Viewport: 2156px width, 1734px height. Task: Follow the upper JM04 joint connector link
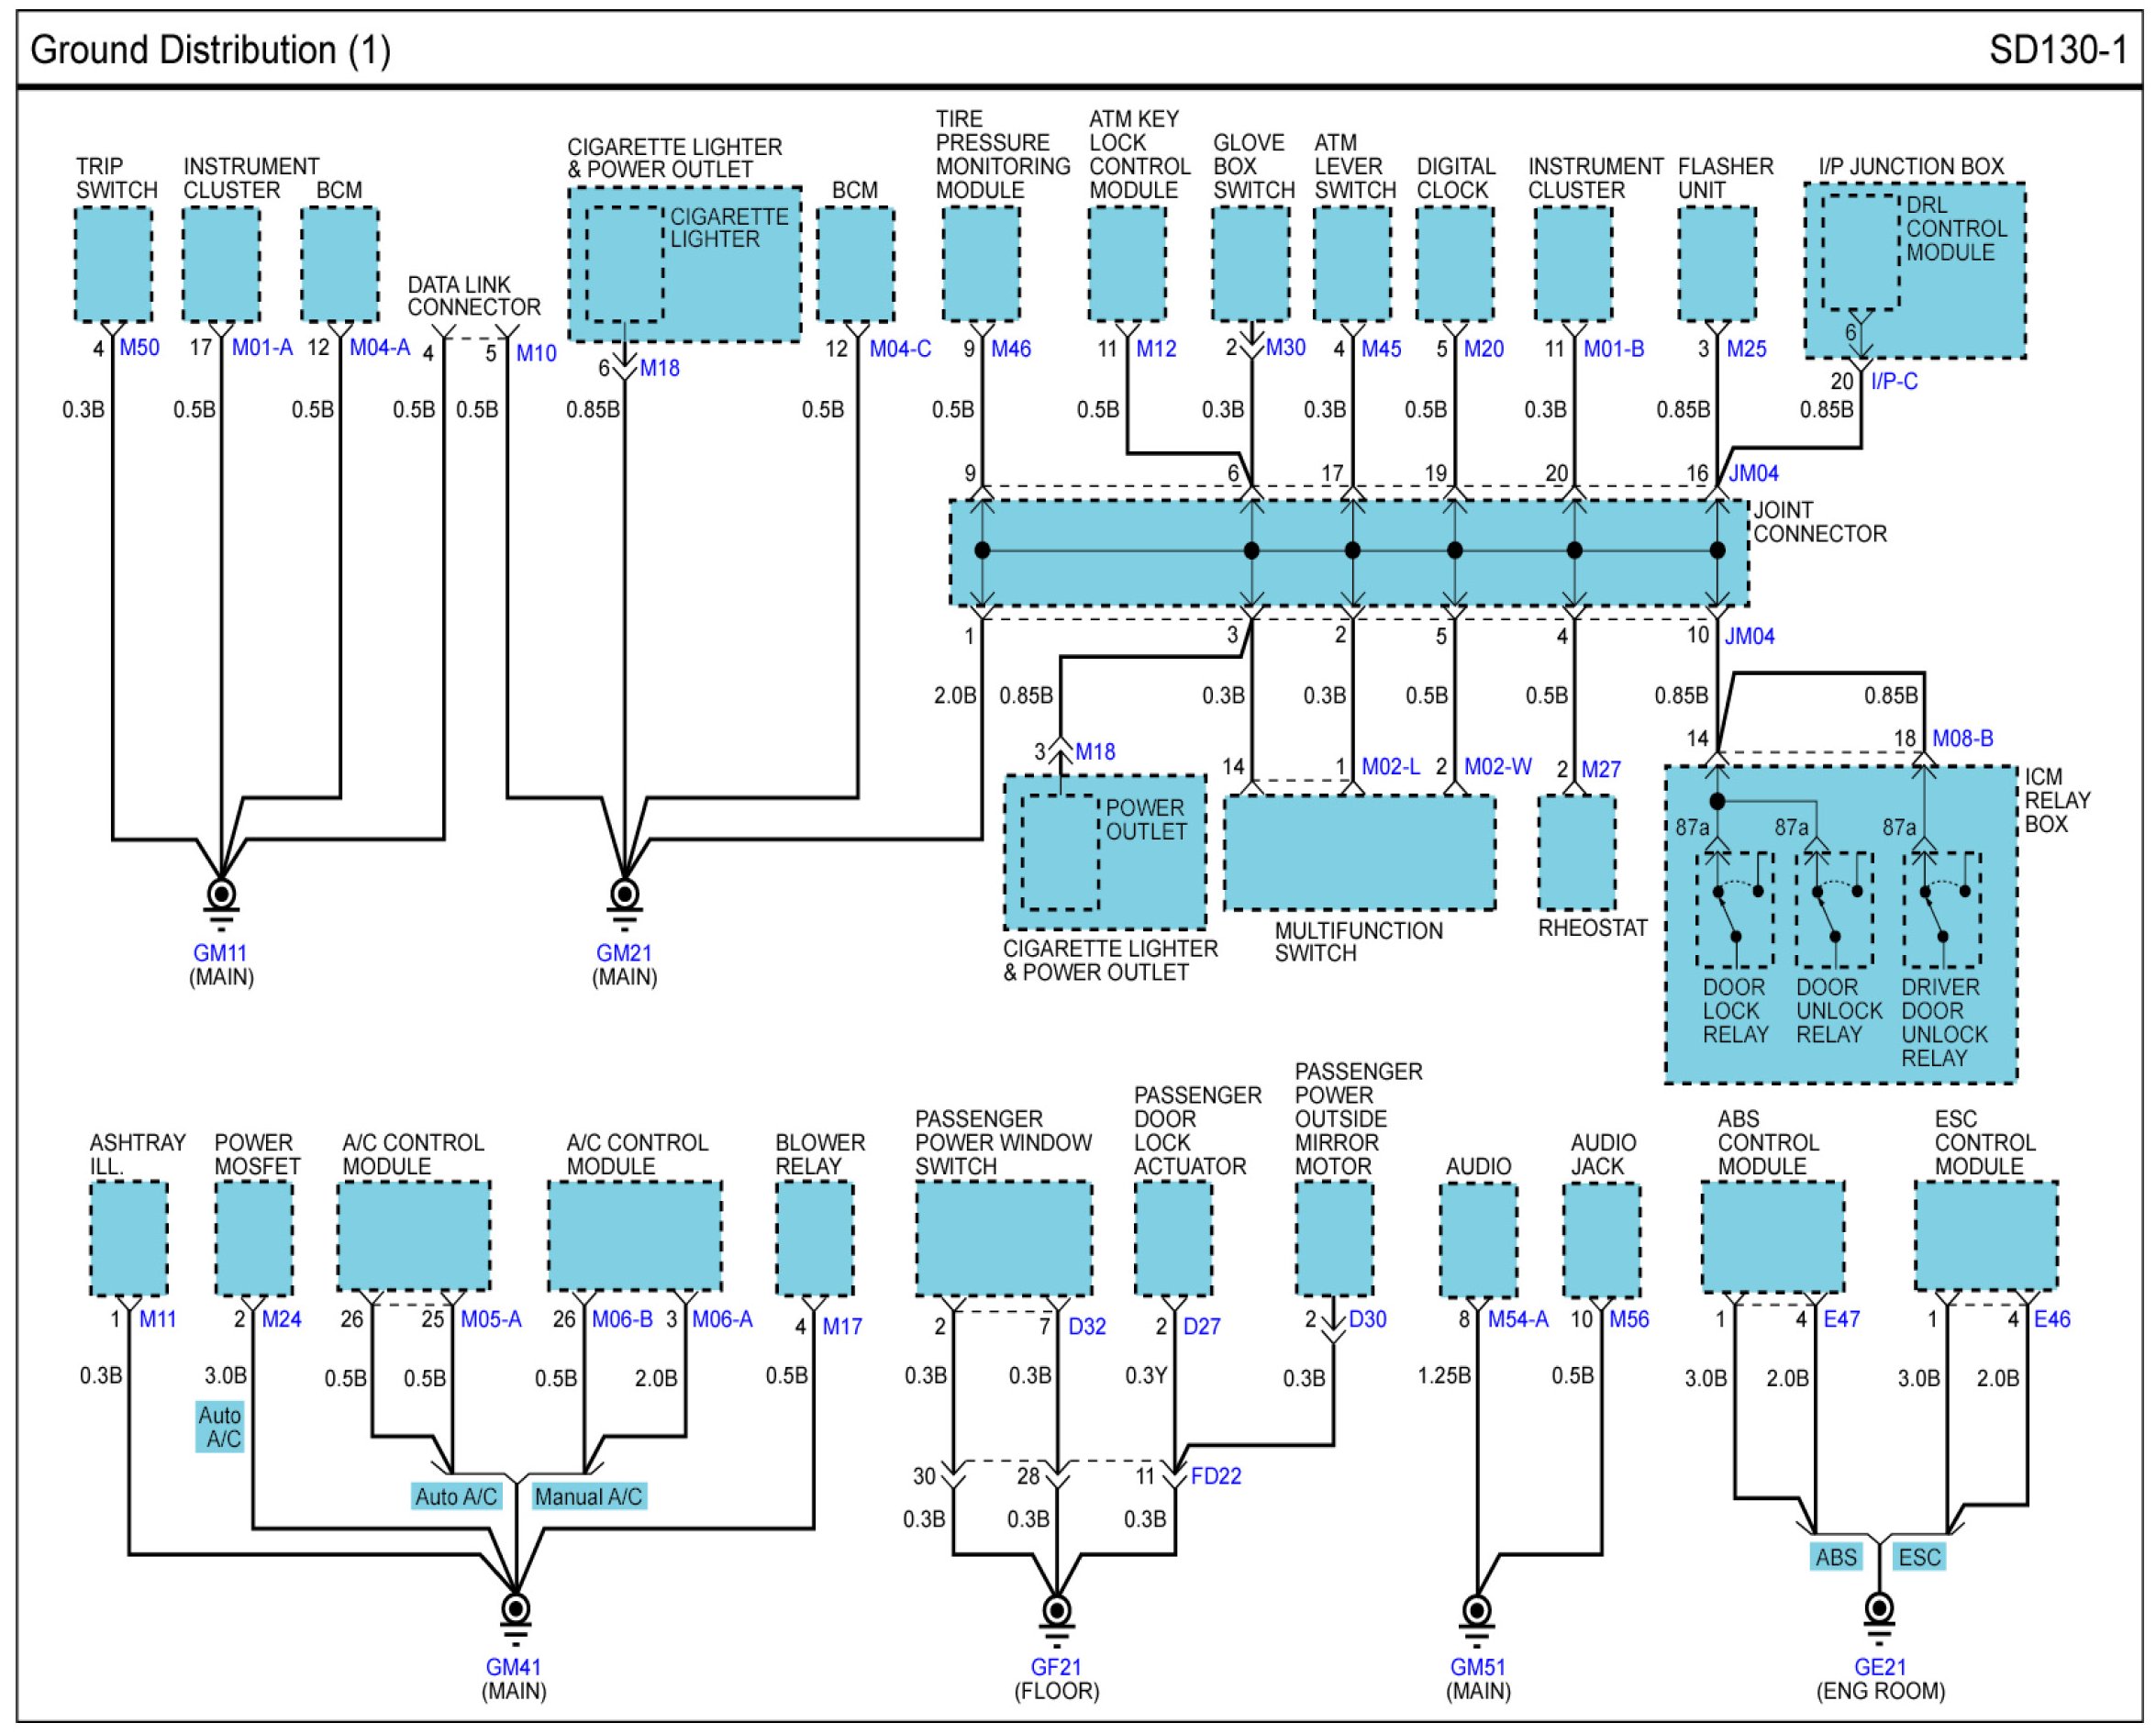pos(1754,474)
